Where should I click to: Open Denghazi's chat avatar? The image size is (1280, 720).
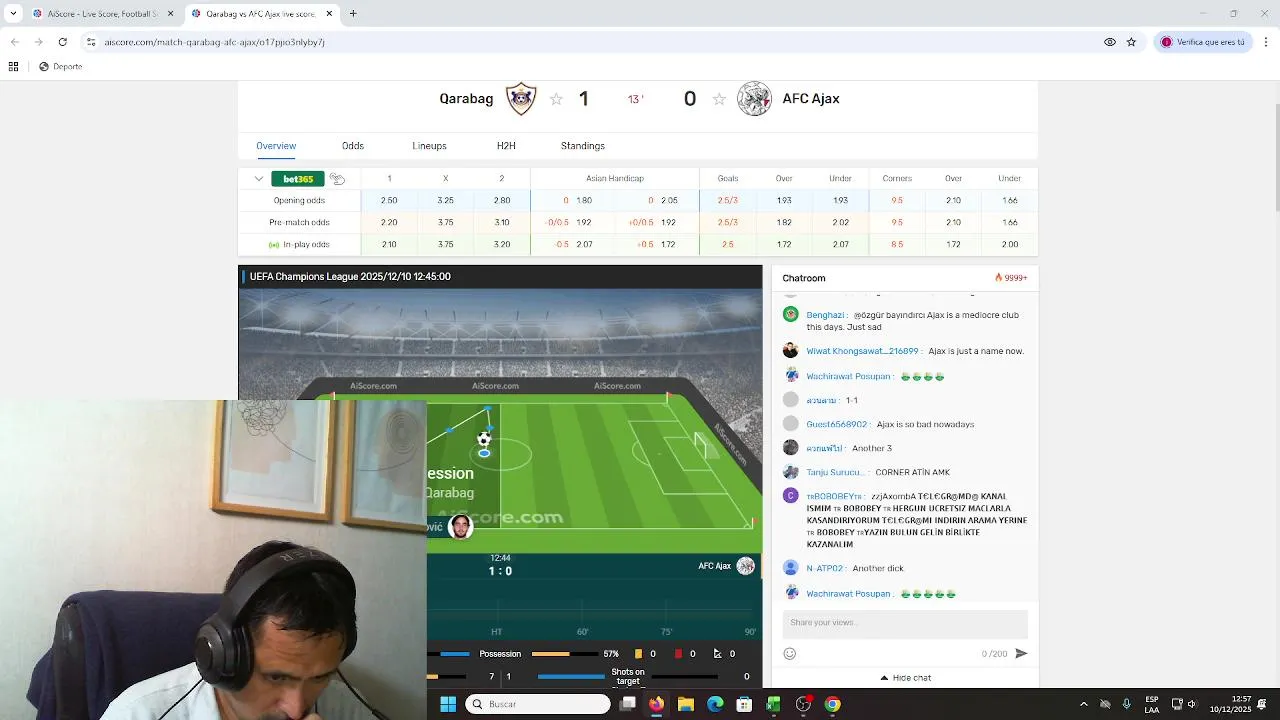[791, 315]
